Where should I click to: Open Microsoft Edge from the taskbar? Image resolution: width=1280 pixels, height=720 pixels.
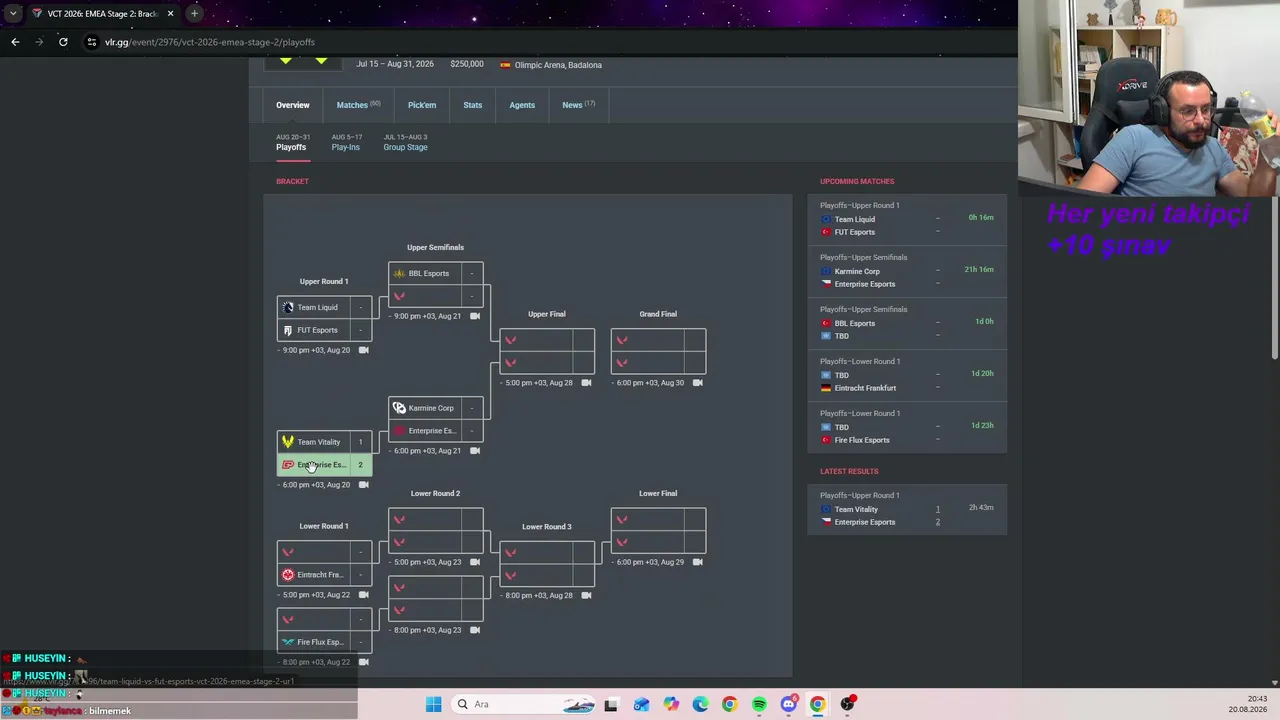(x=700, y=704)
